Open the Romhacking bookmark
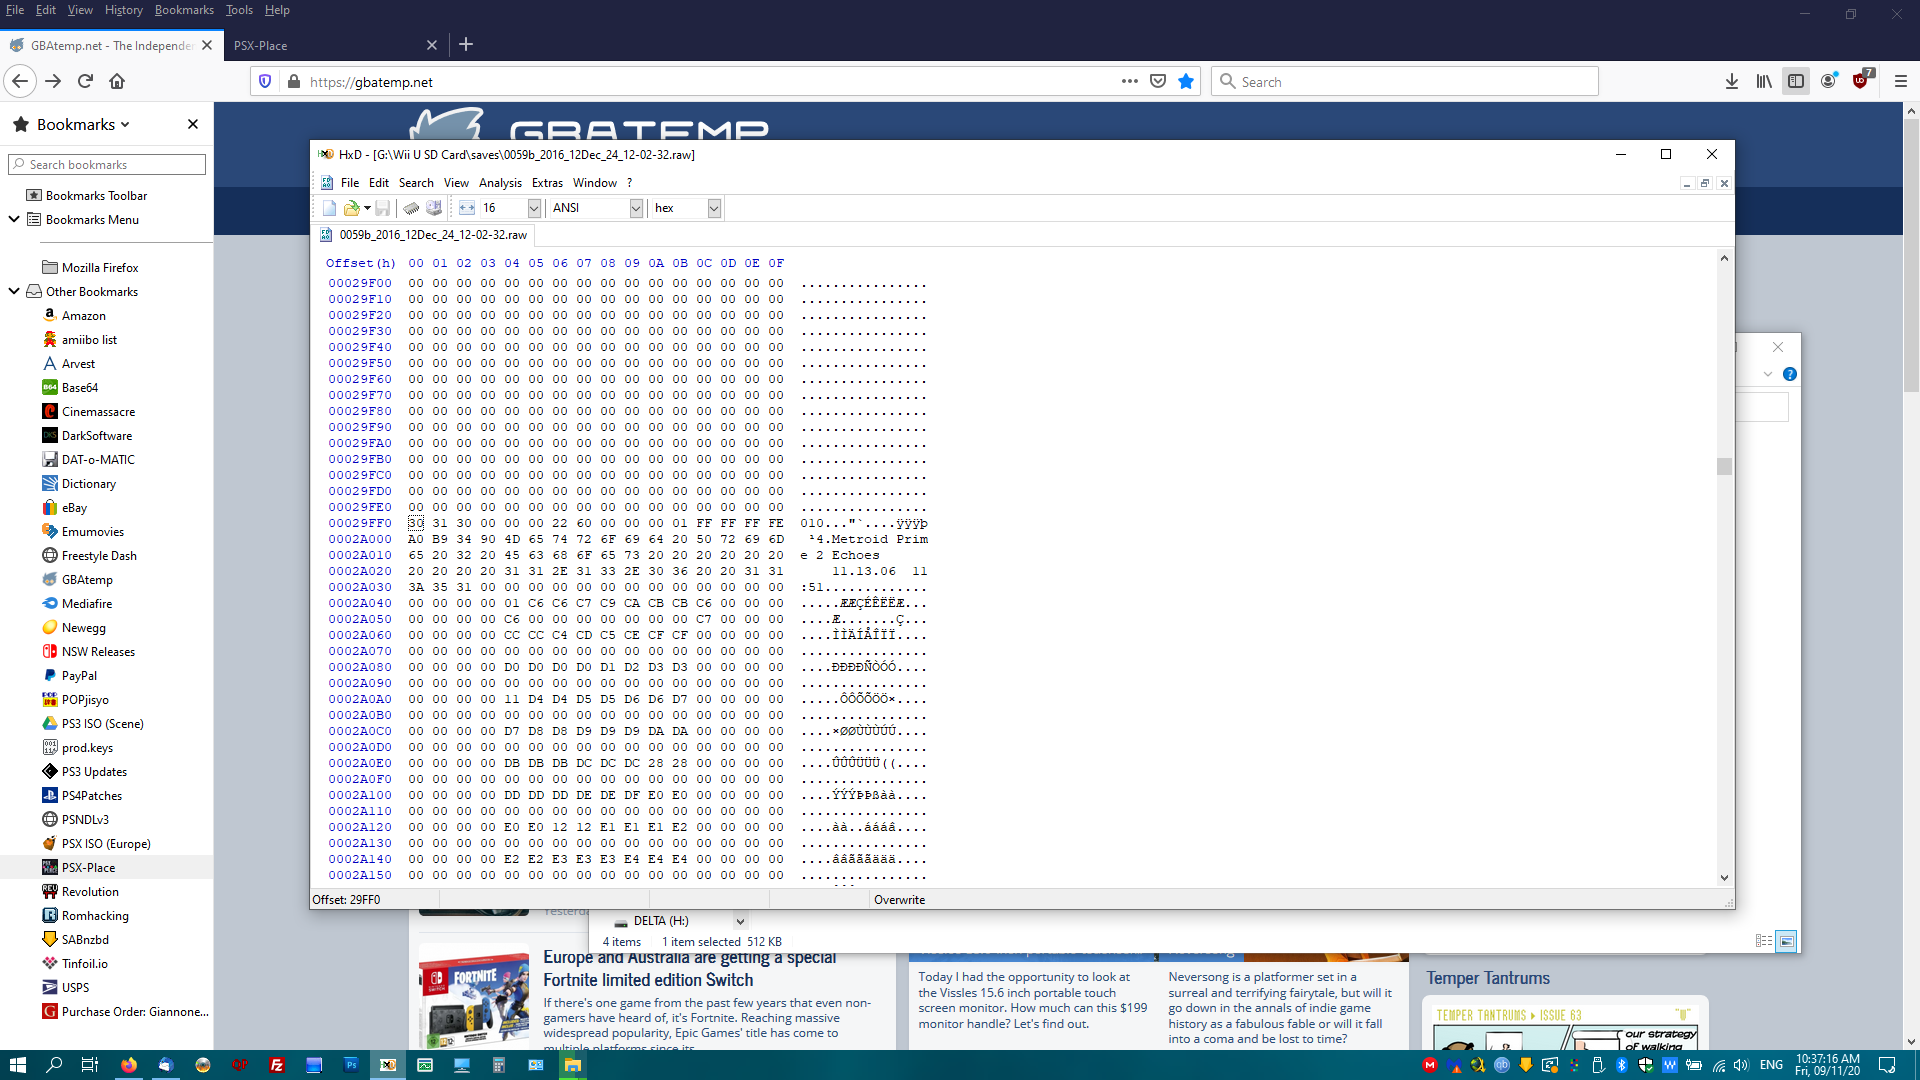This screenshot has width=1920, height=1080. 95,916
